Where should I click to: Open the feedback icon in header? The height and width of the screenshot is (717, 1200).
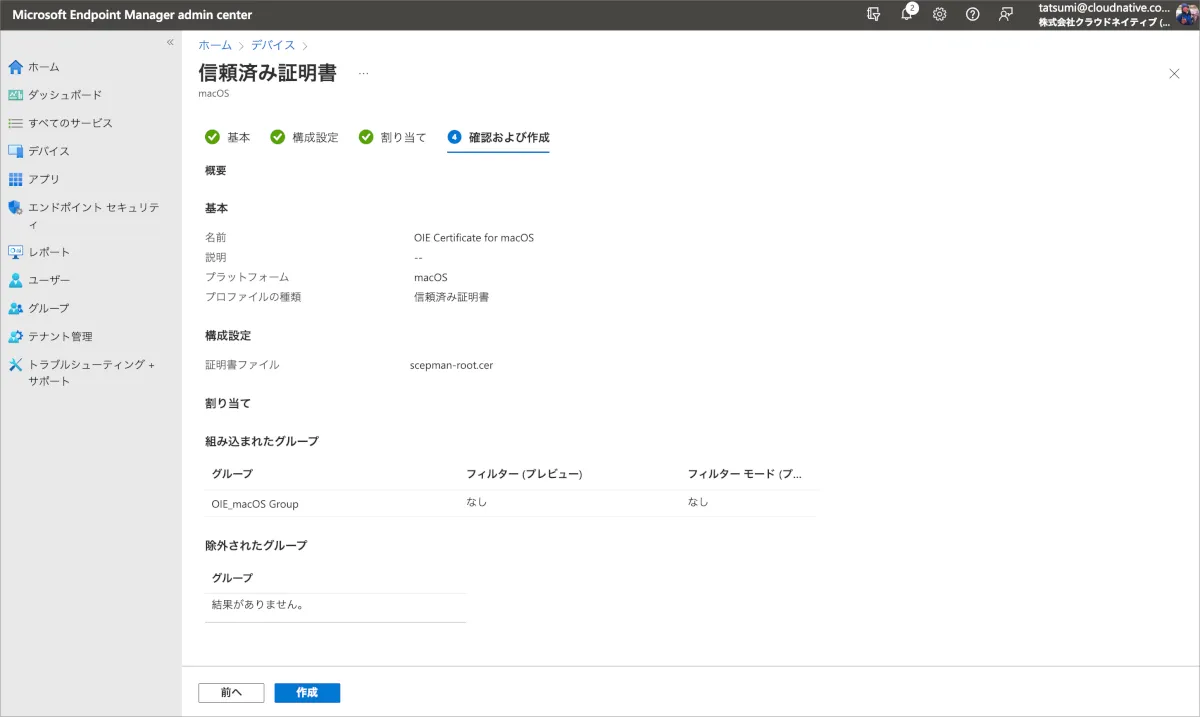pyautogui.click(x=1006, y=14)
